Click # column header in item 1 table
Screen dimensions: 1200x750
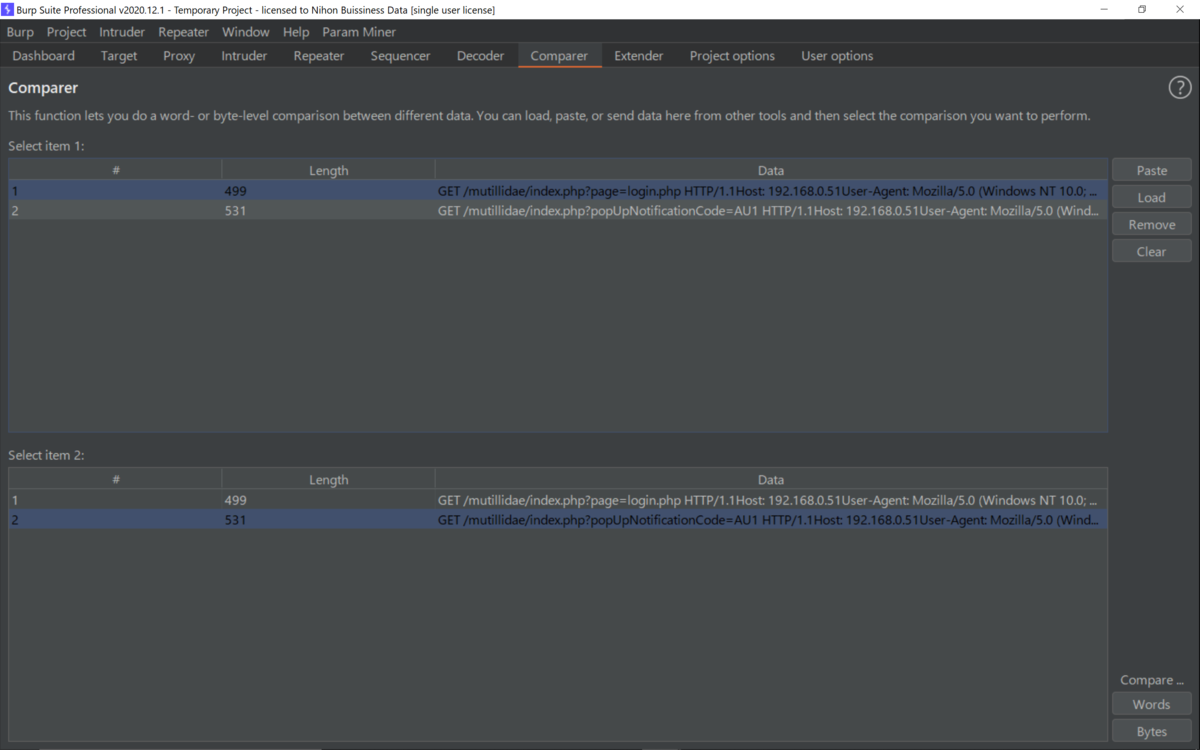click(115, 170)
